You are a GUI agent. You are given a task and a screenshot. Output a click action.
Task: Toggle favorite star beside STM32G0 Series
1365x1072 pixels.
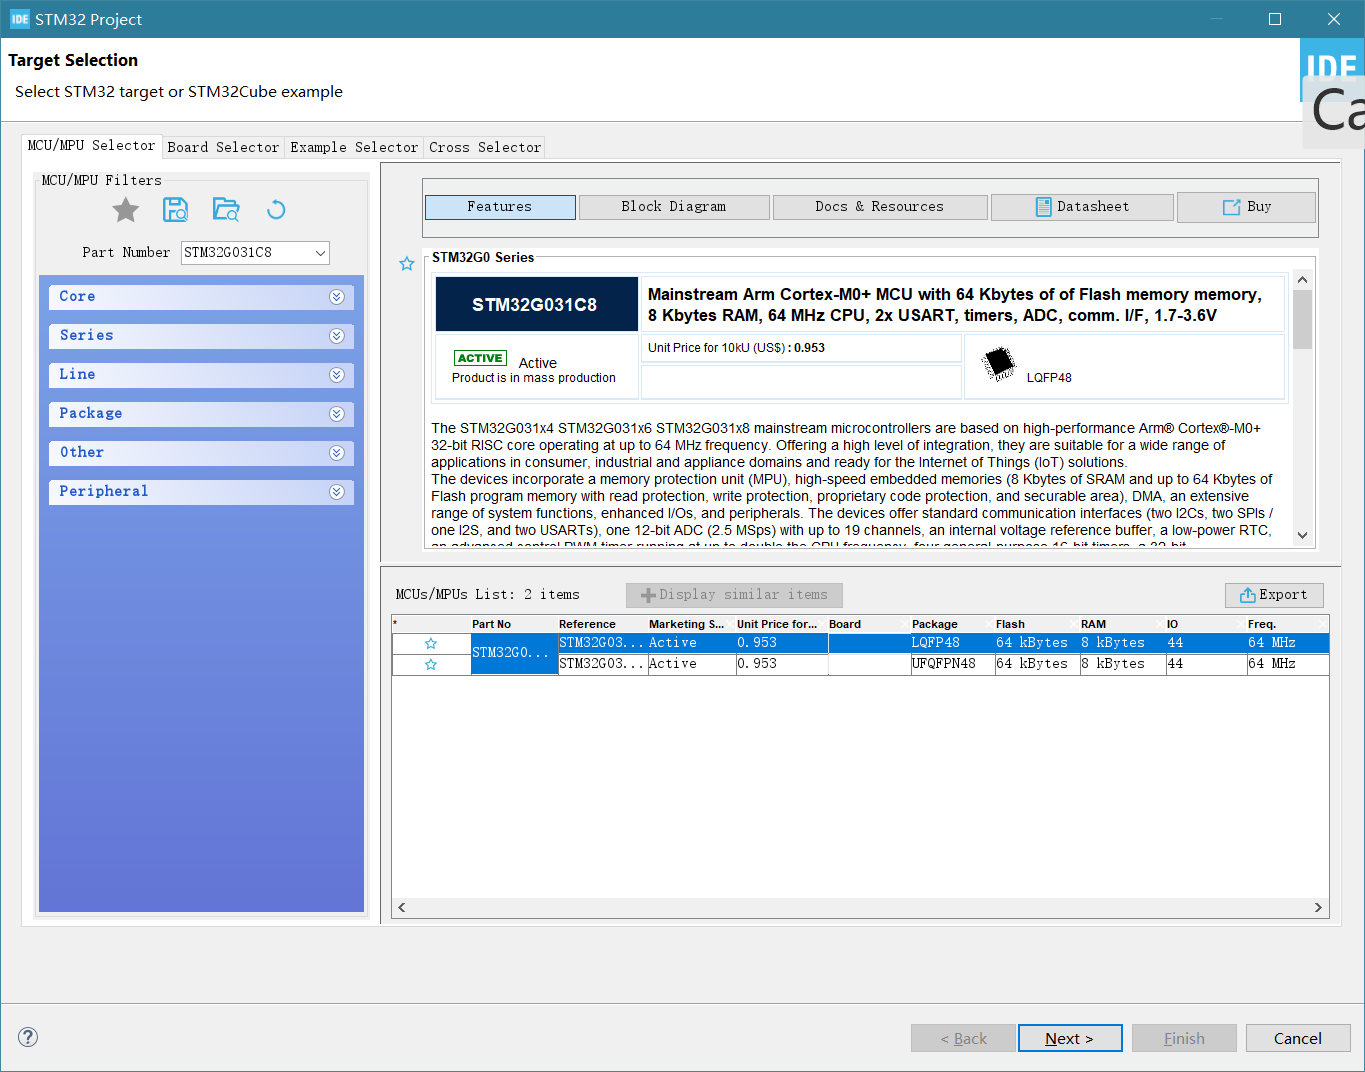click(407, 264)
